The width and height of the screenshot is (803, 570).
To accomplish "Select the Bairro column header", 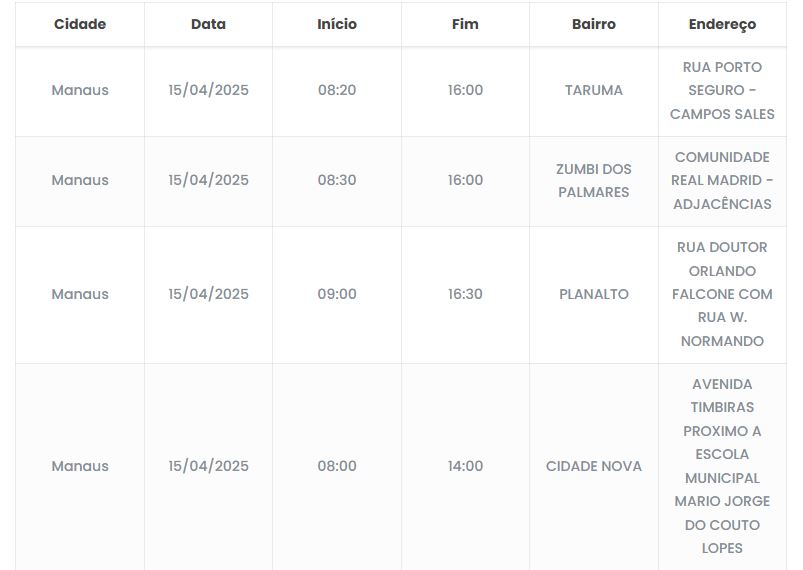I will point(594,24).
